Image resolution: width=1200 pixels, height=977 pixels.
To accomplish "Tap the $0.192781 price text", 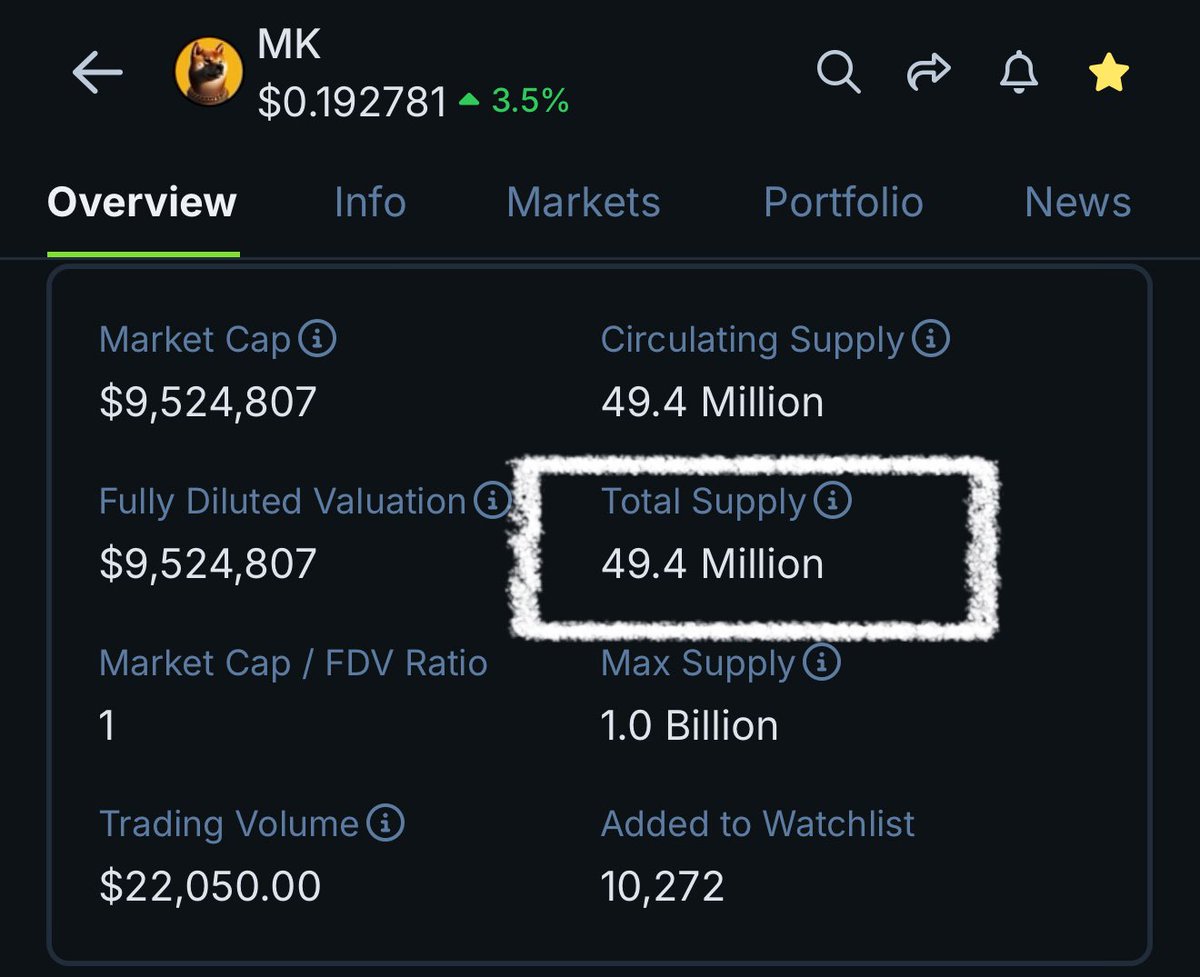I will tap(352, 101).
